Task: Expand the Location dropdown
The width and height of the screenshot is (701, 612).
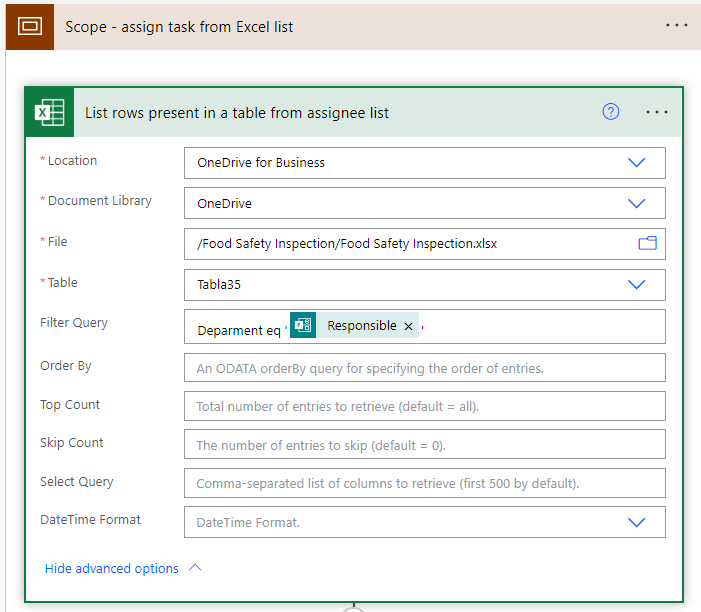Action: [x=637, y=162]
